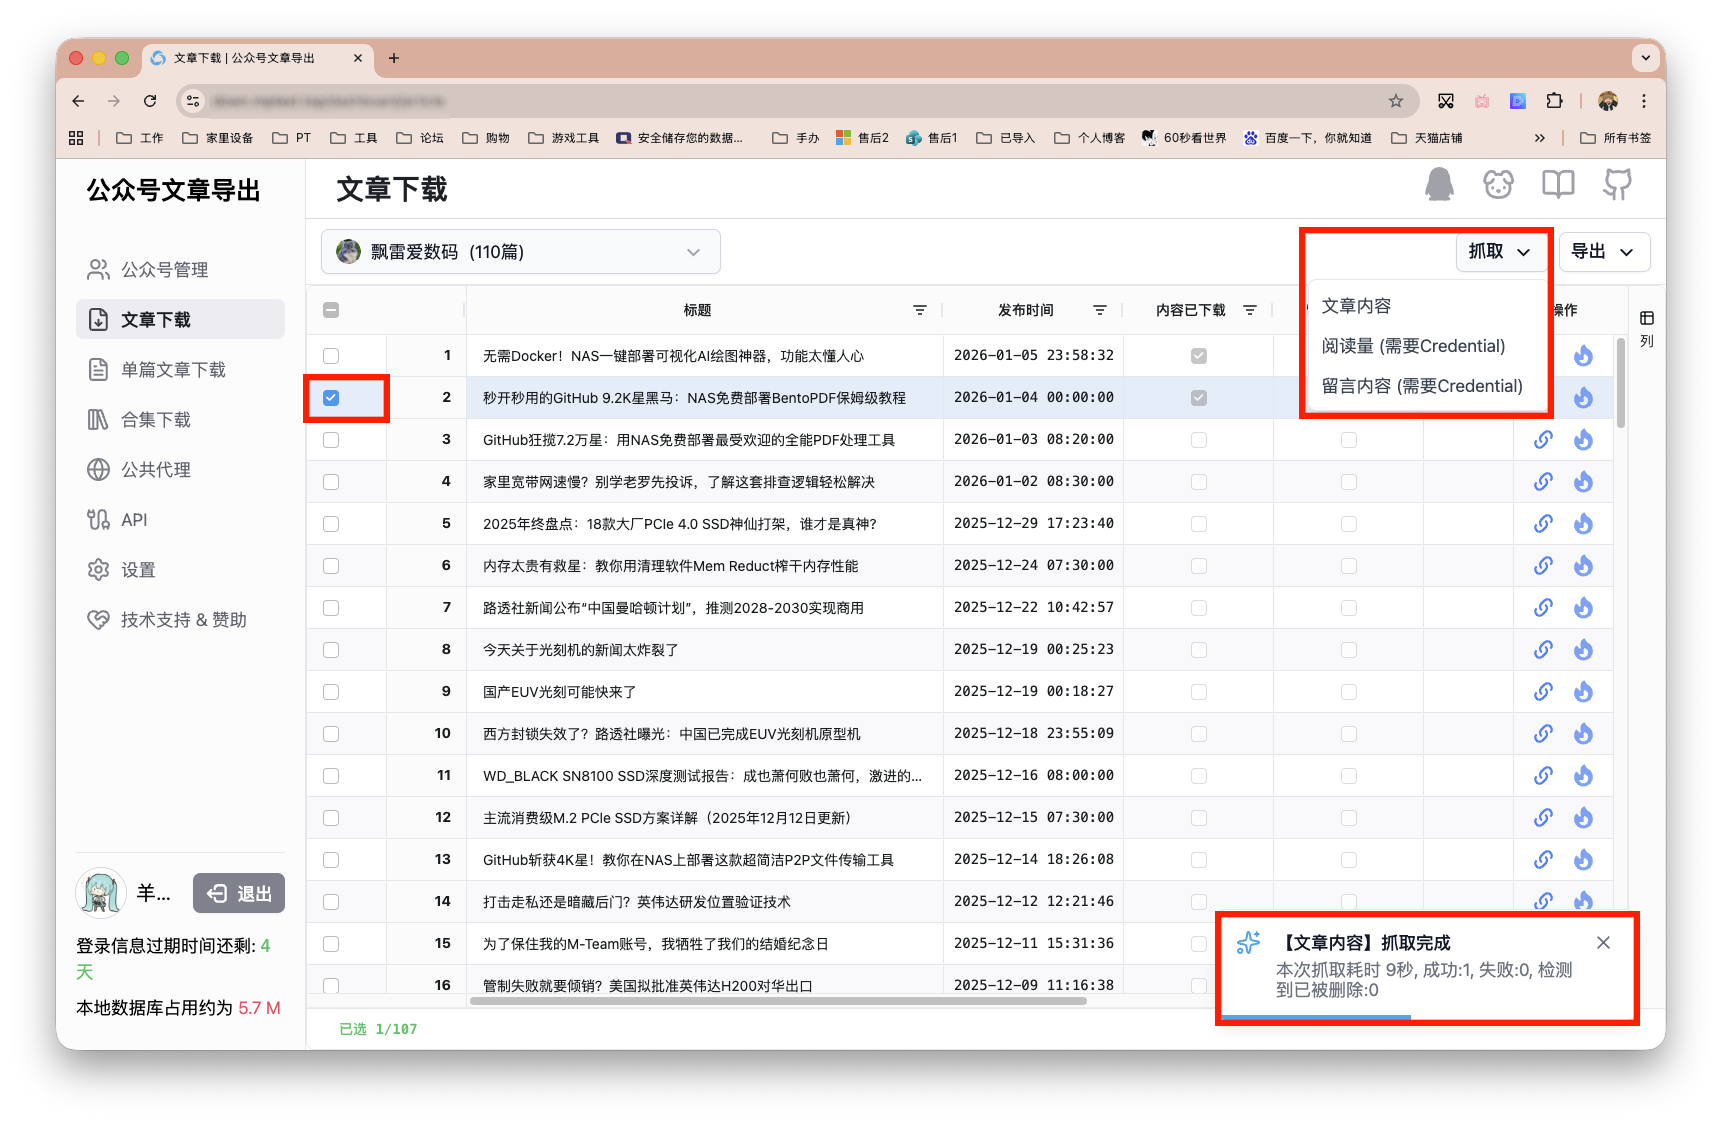Open the documentation book icon
The height and width of the screenshot is (1124, 1722).
coord(1557,185)
